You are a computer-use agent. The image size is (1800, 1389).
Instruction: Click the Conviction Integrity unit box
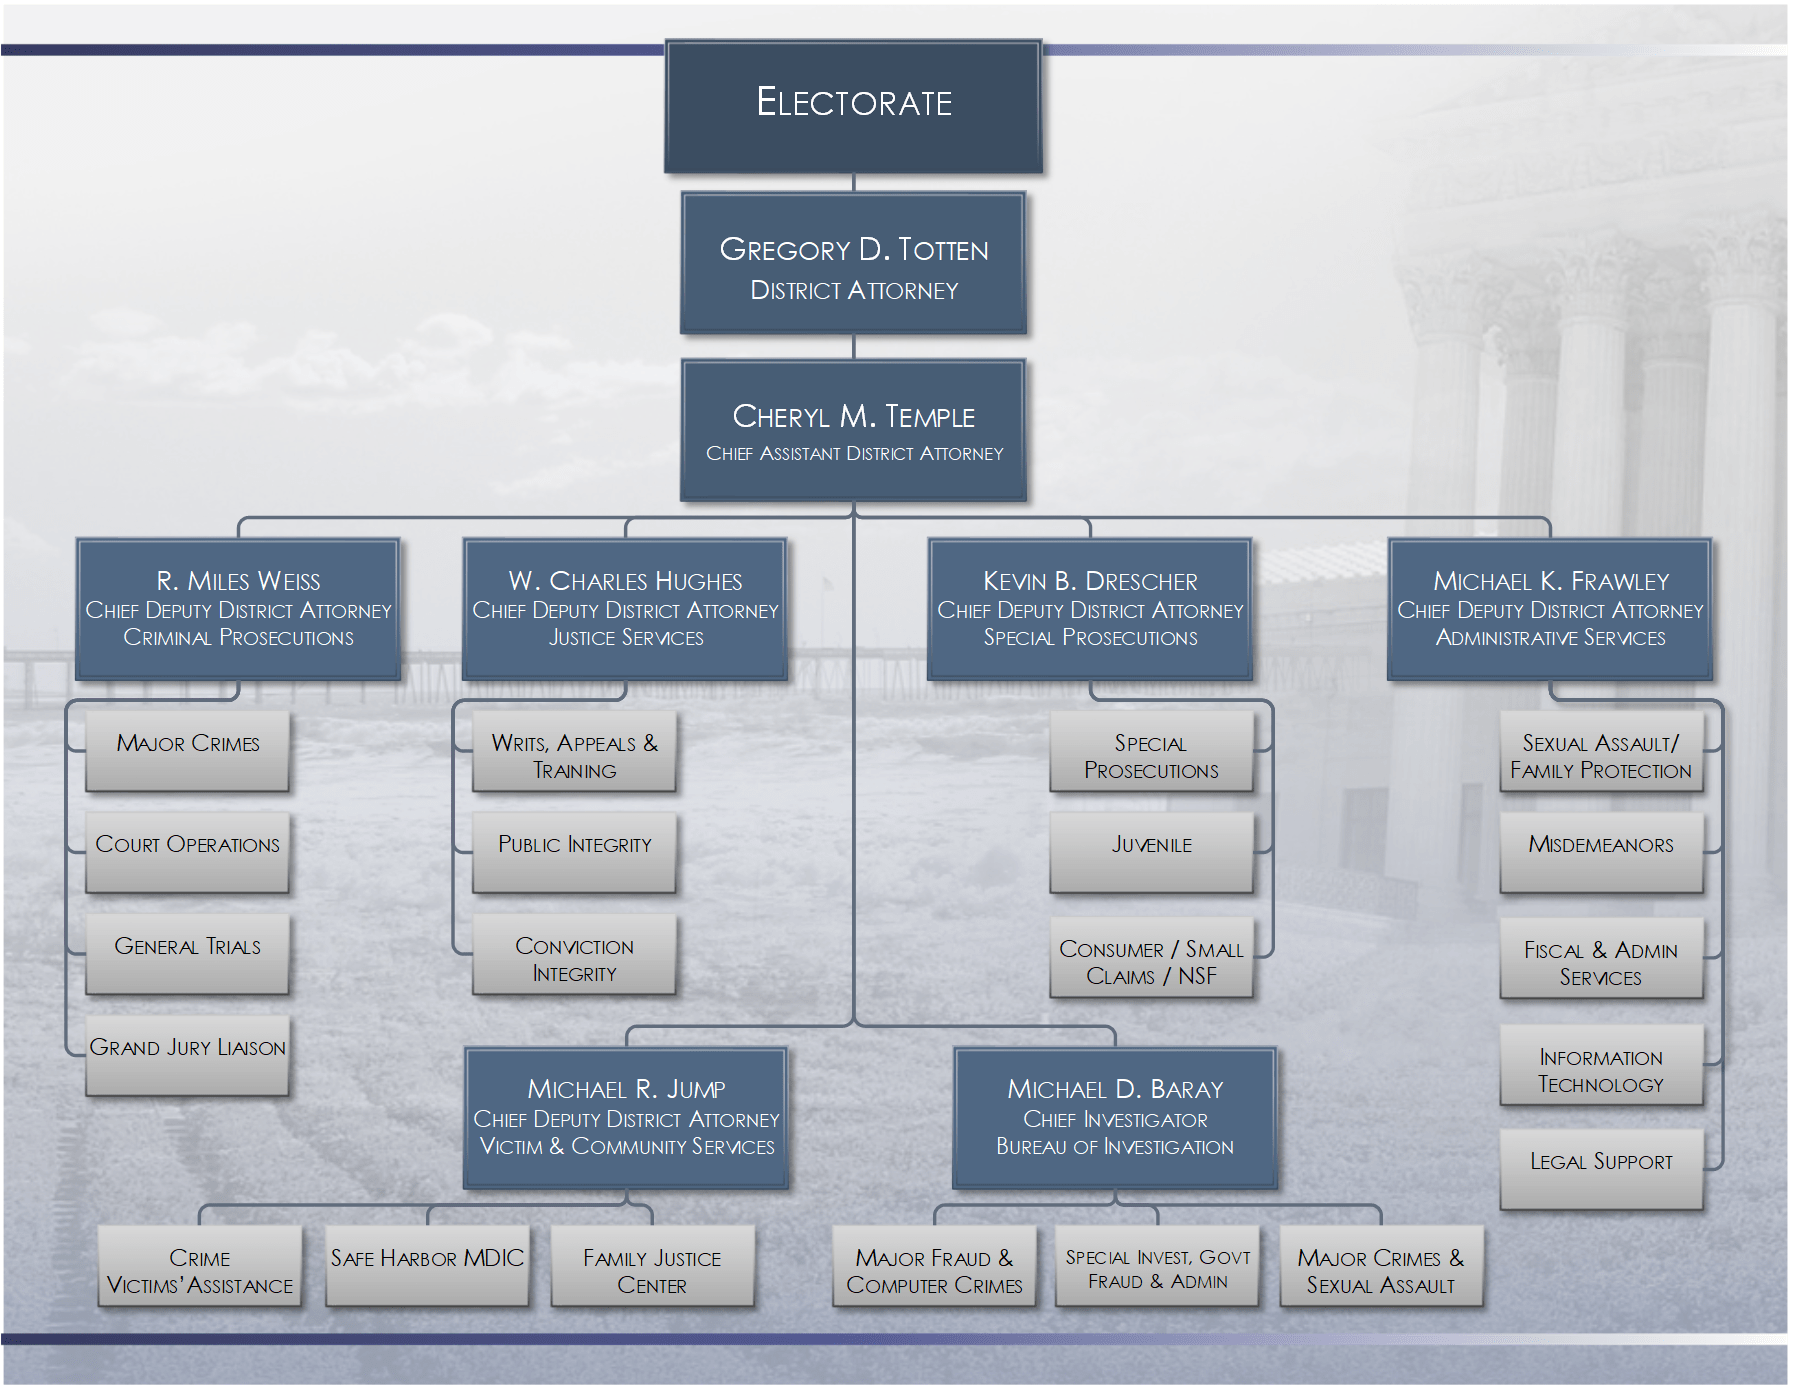pyautogui.click(x=574, y=954)
